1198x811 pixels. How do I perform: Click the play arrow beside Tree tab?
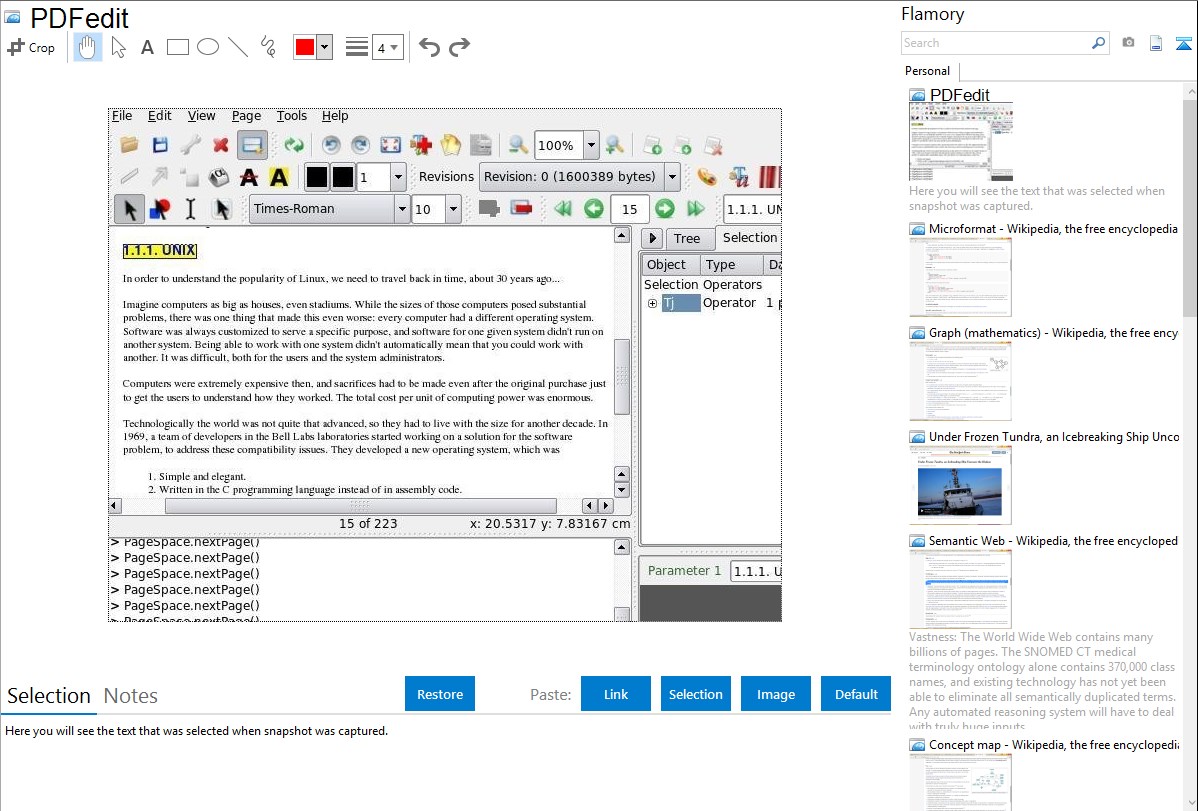point(652,238)
